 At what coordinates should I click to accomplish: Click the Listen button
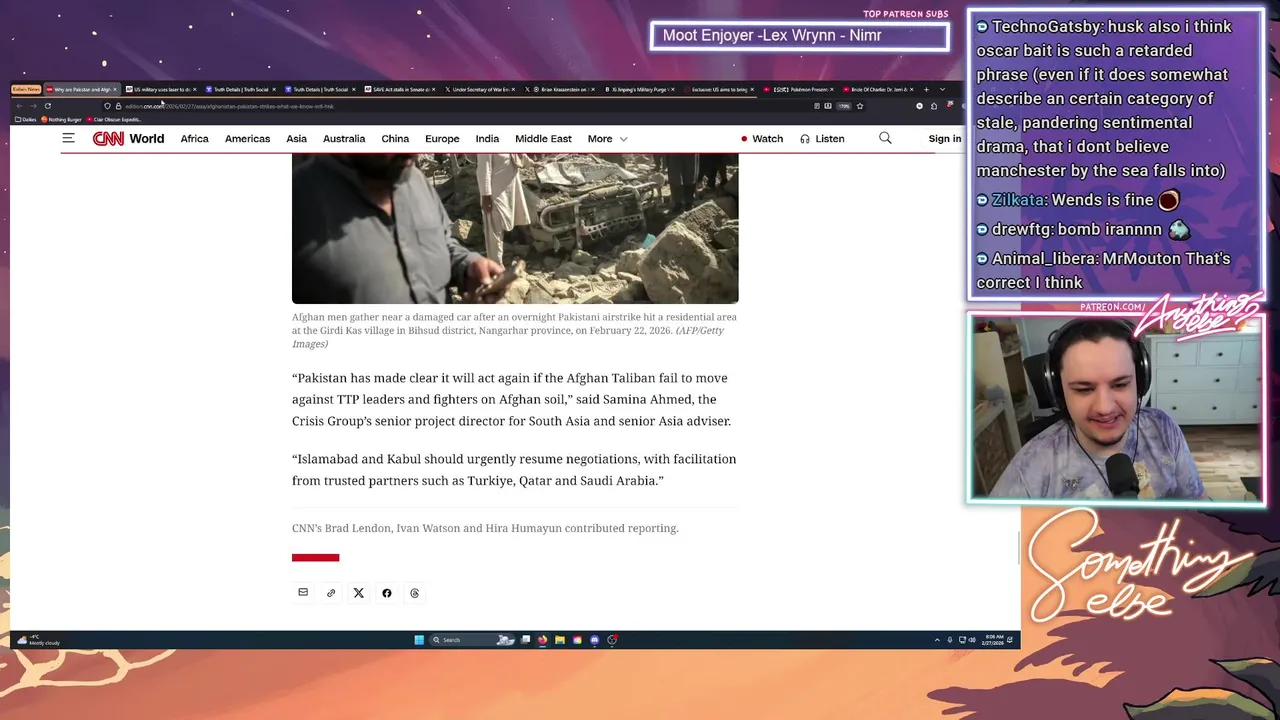tap(822, 139)
